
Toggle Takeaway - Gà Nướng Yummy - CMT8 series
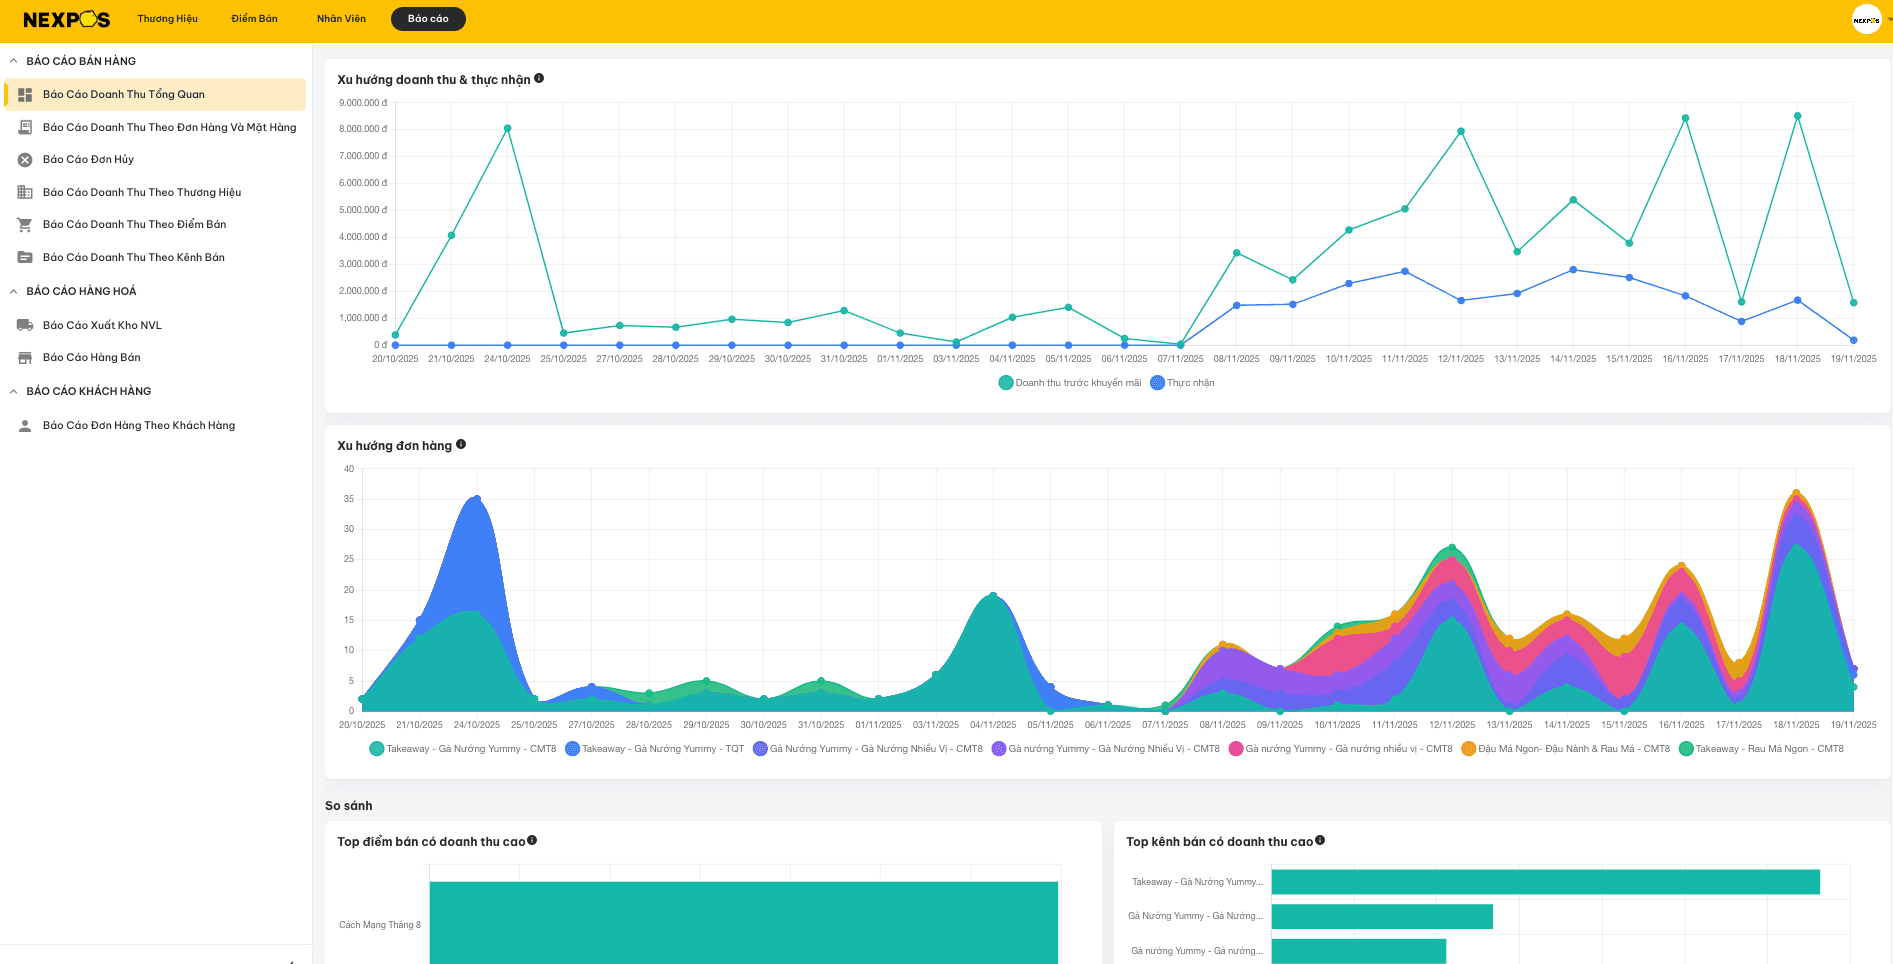point(463,749)
